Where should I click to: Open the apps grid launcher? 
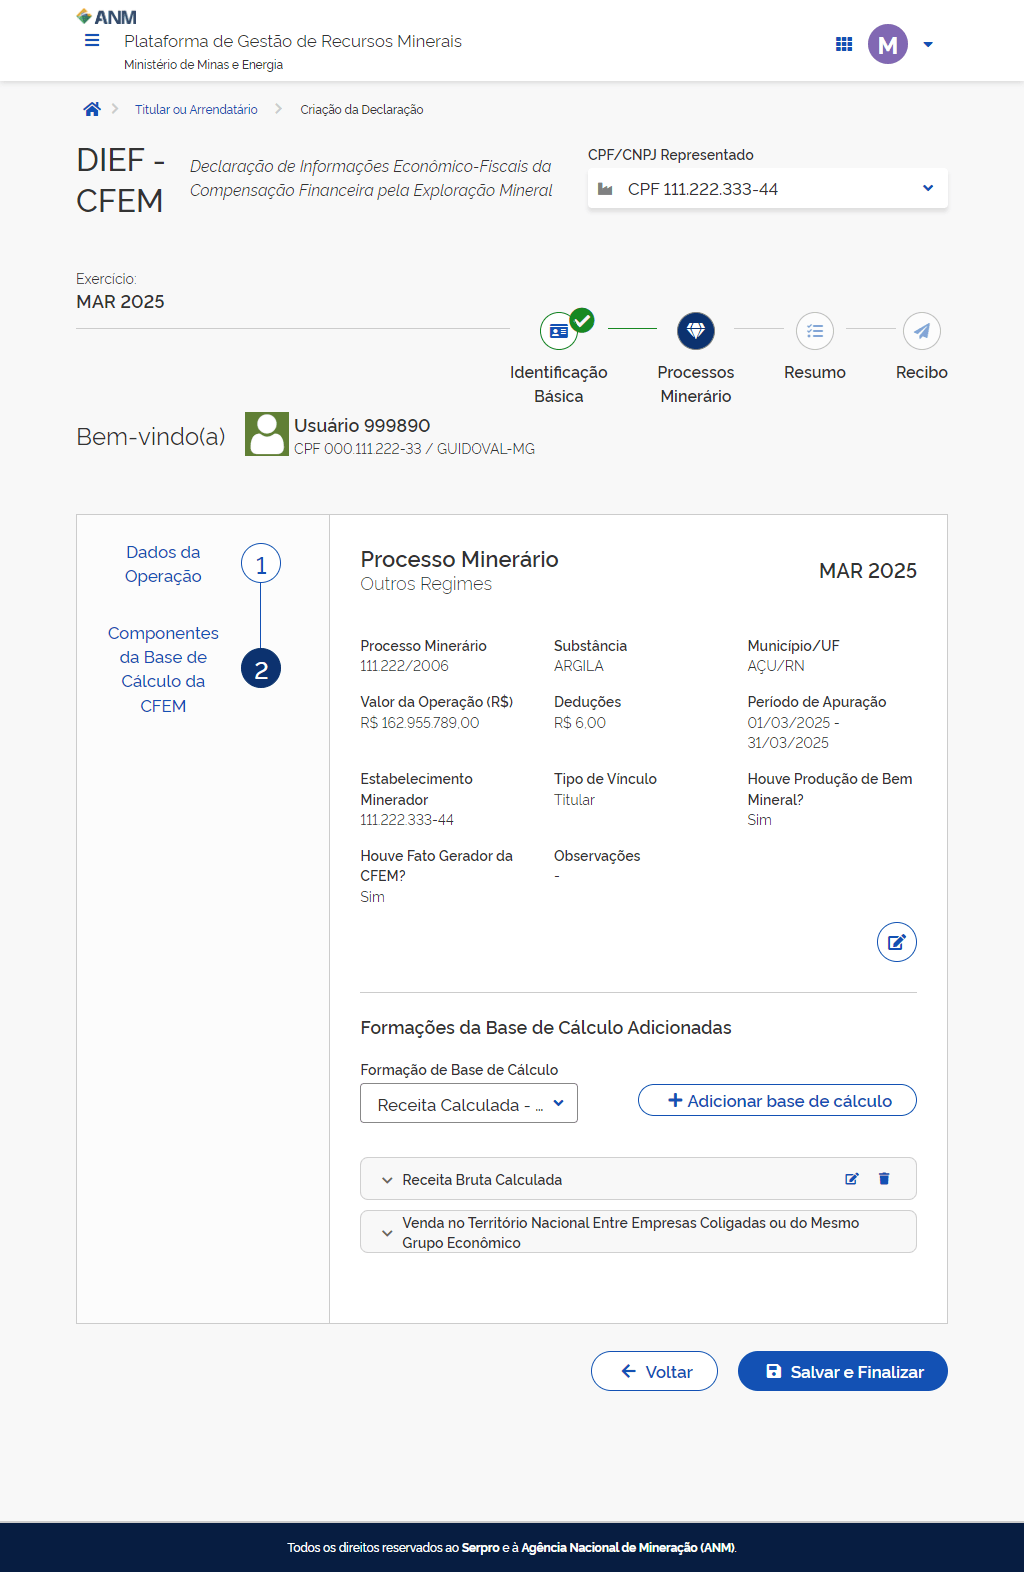tap(844, 44)
